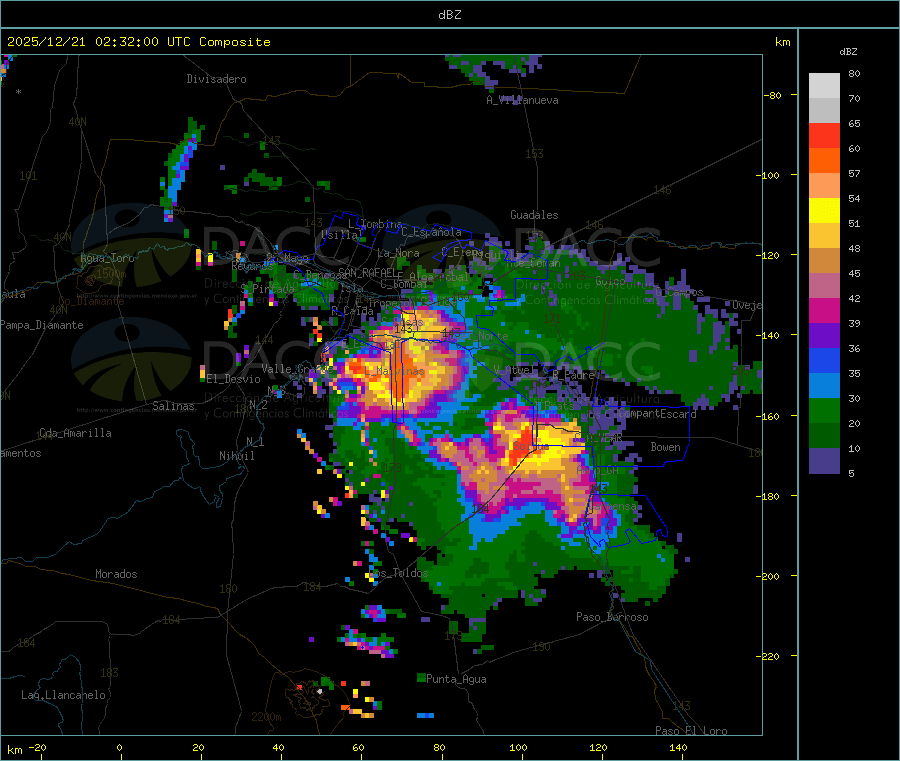Click the 'Lag.Llancanelo' label

point(64,695)
